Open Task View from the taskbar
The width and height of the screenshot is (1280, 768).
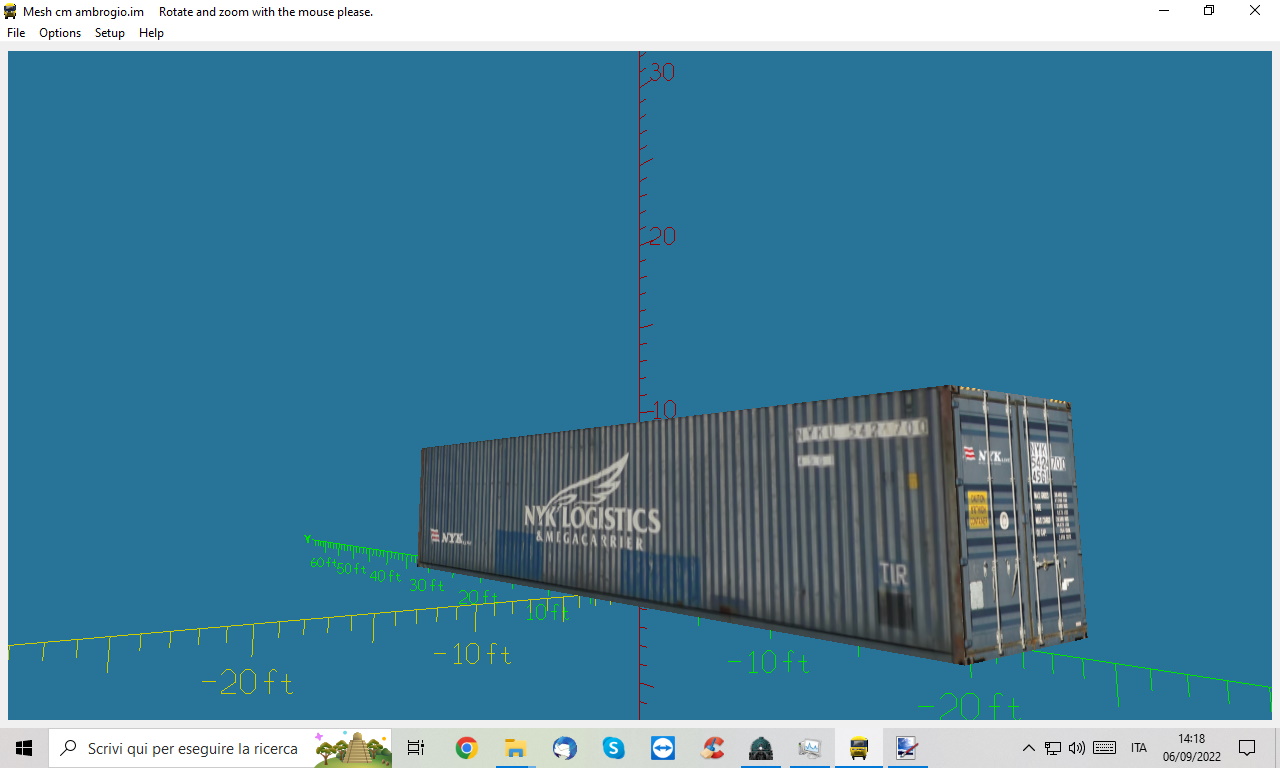point(416,748)
